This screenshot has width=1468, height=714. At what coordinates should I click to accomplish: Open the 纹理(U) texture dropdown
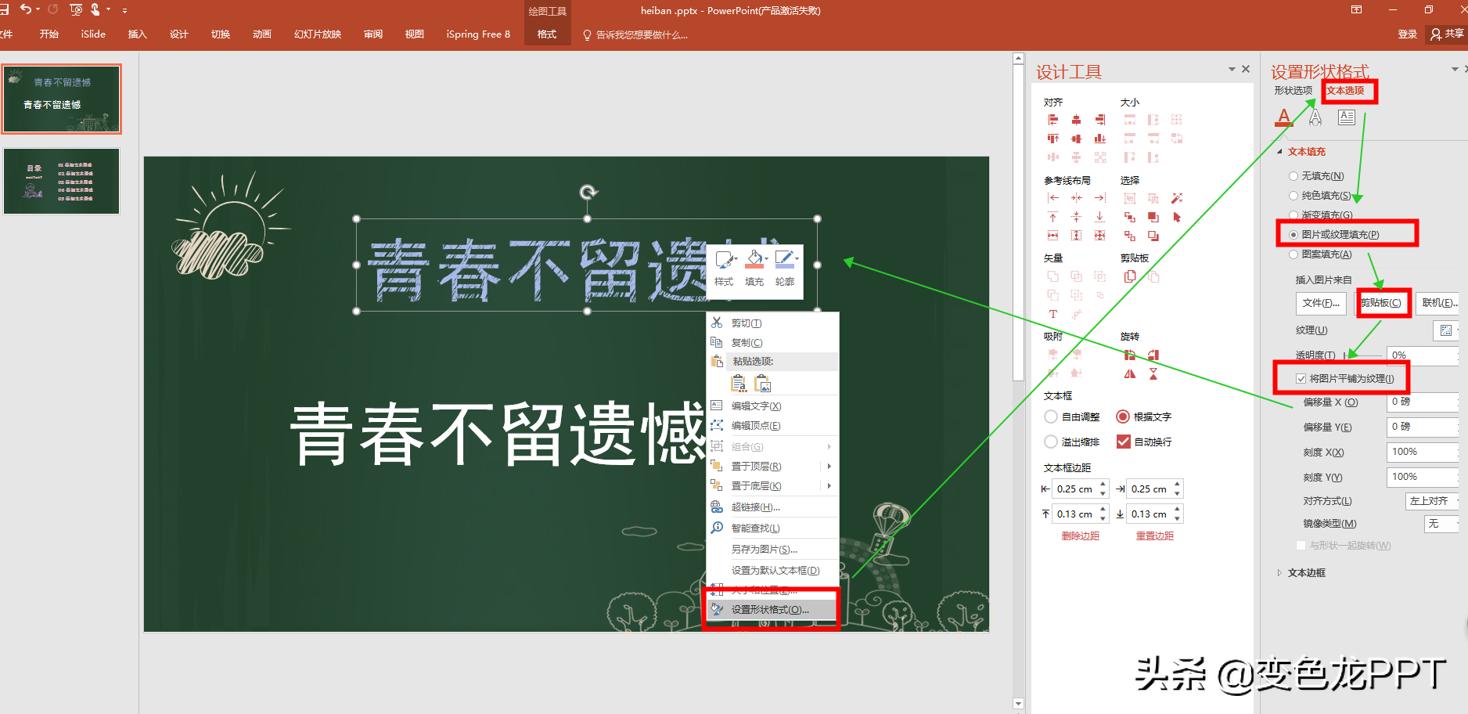[x=1447, y=330]
